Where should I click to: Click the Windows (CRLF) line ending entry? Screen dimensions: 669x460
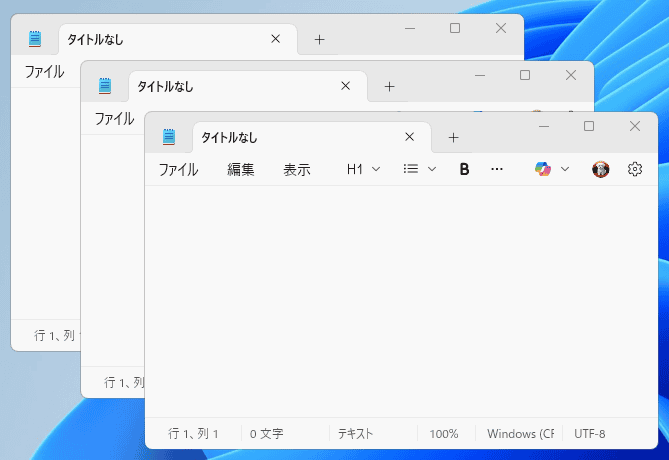521,434
